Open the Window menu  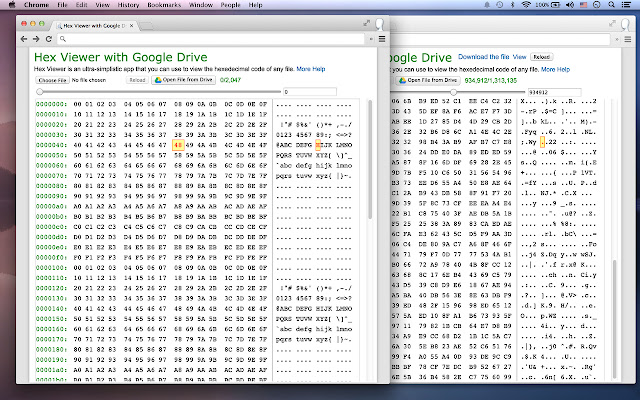[201, 5]
